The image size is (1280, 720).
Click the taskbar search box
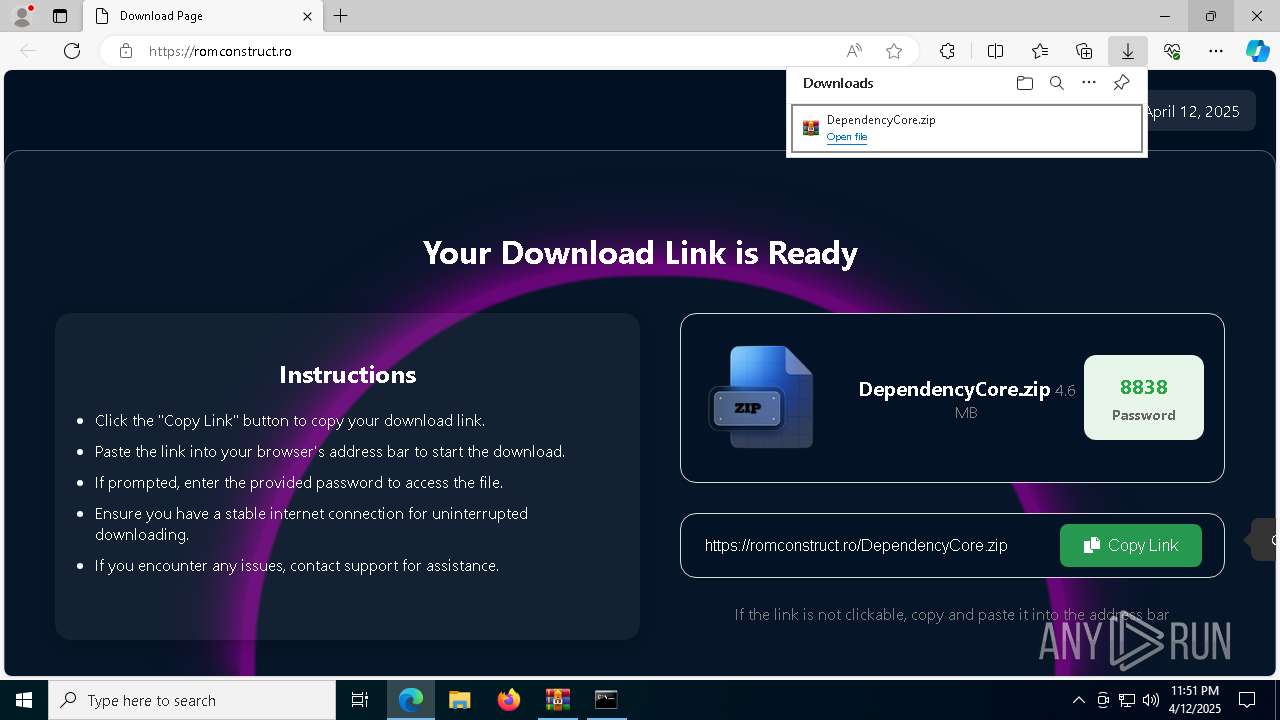pyautogui.click(x=192, y=700)
